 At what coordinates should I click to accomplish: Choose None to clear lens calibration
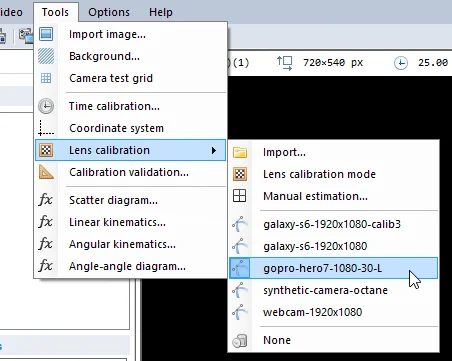pyautogui.click(x=334, y=340)
